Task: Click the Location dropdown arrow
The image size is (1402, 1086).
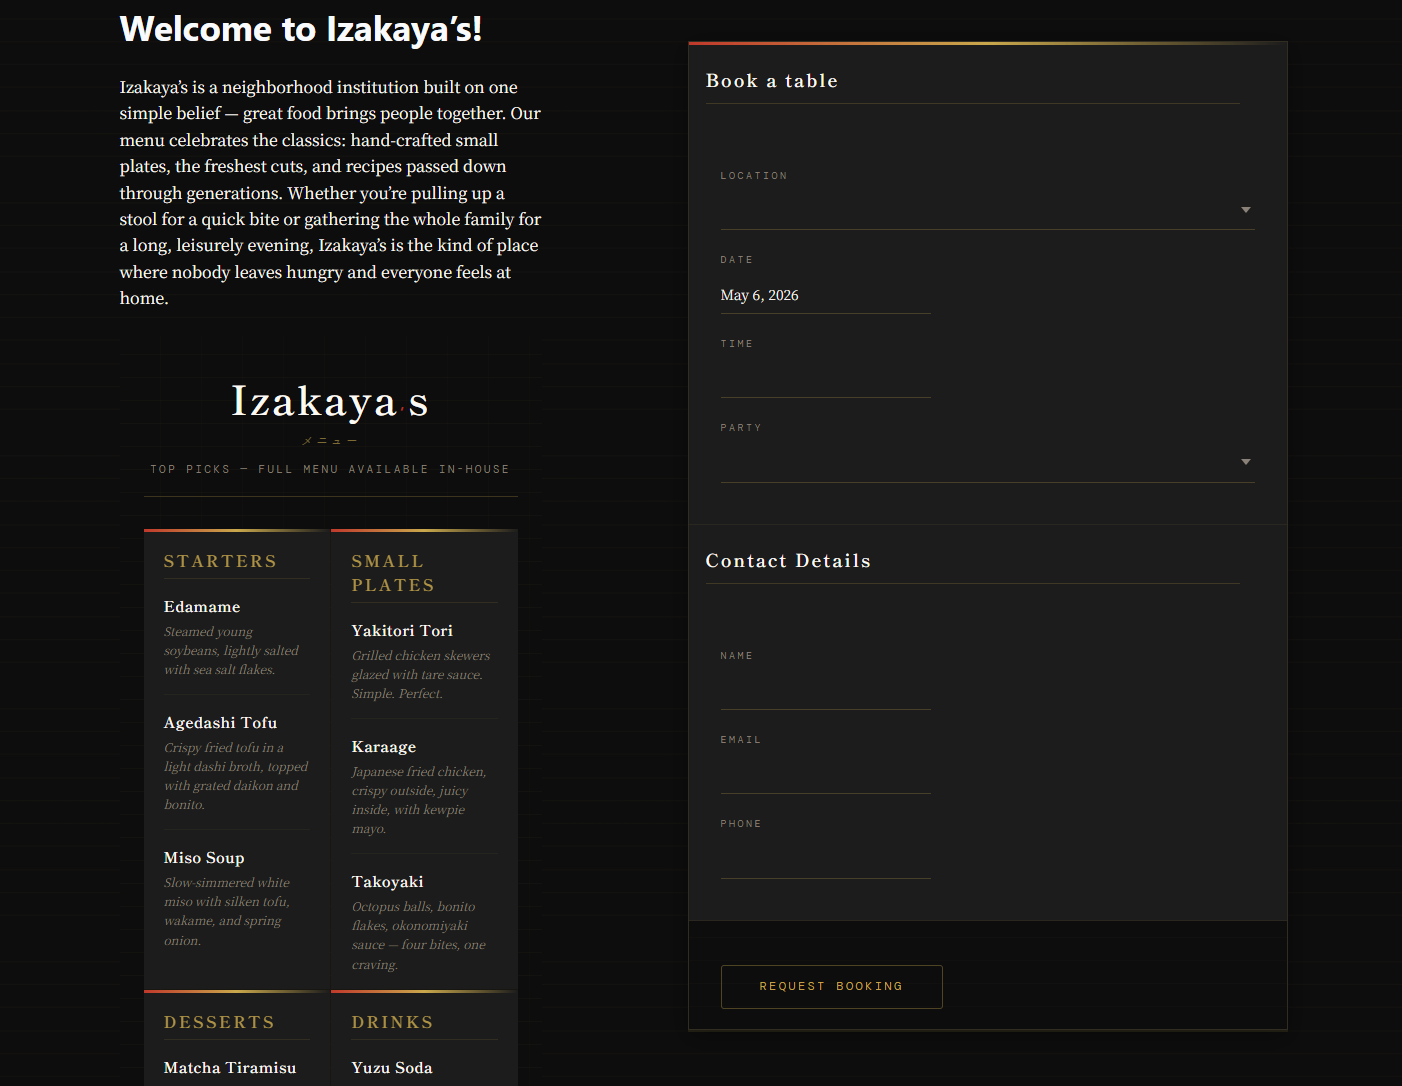Action: [x=1245, y=210]
